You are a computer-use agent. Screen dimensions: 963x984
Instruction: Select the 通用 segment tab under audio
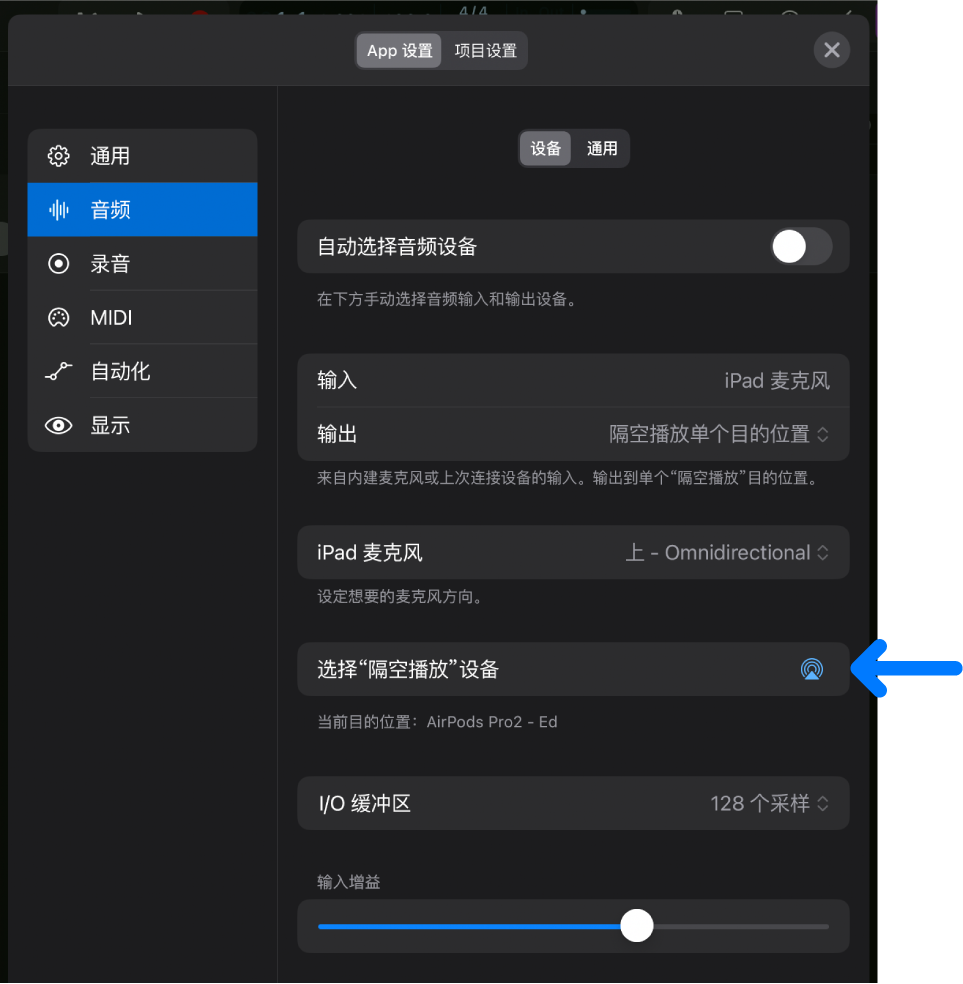602,149
